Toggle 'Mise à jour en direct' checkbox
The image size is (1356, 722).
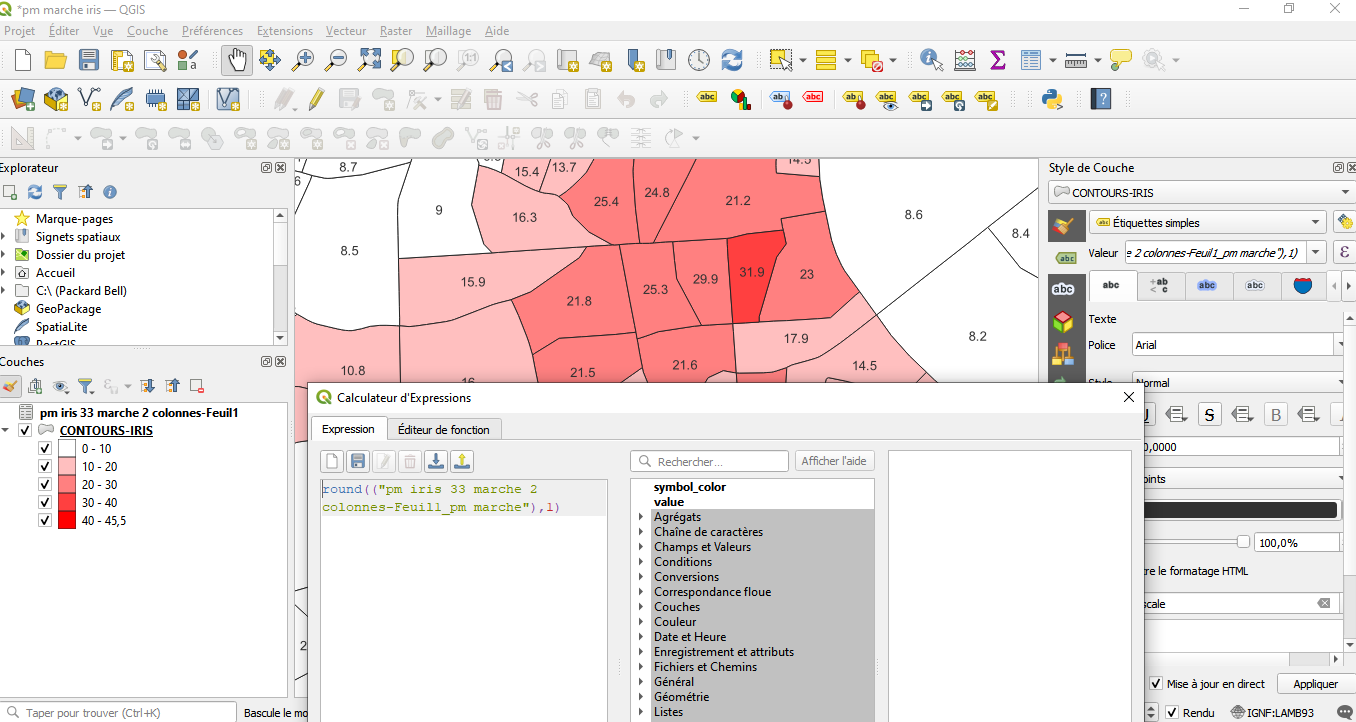pos(1157,684)
